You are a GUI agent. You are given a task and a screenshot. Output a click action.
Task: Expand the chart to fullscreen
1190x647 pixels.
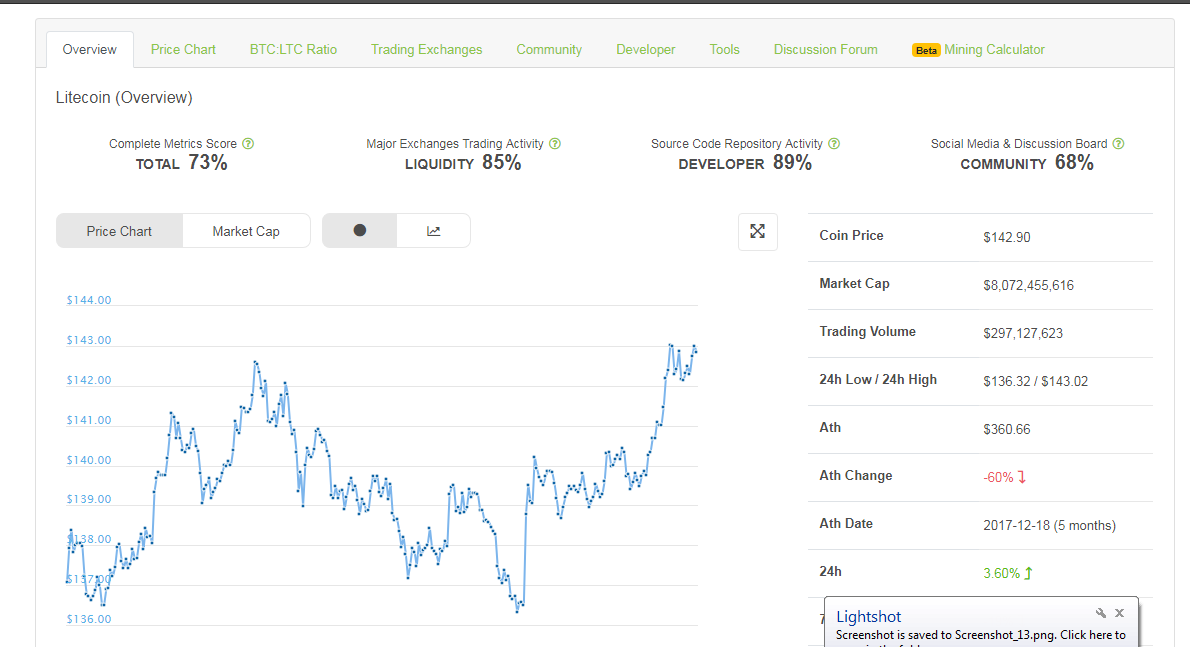[x=757, y=231]
